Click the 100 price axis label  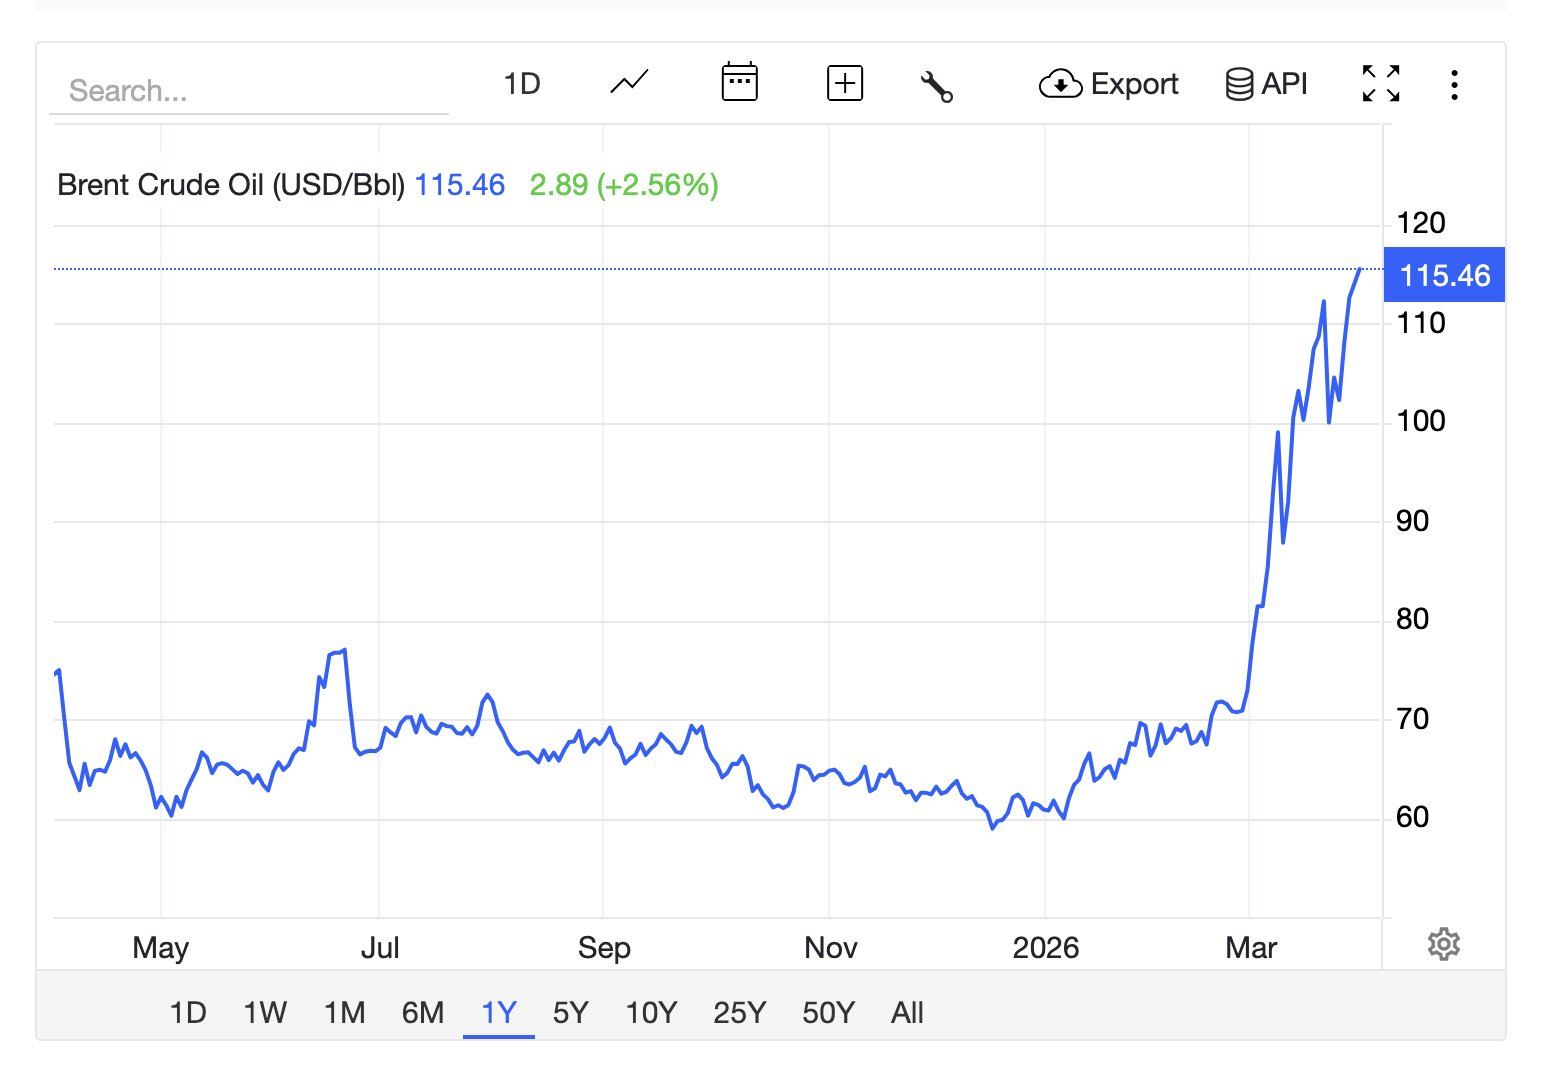click(x=1421, y=421)
